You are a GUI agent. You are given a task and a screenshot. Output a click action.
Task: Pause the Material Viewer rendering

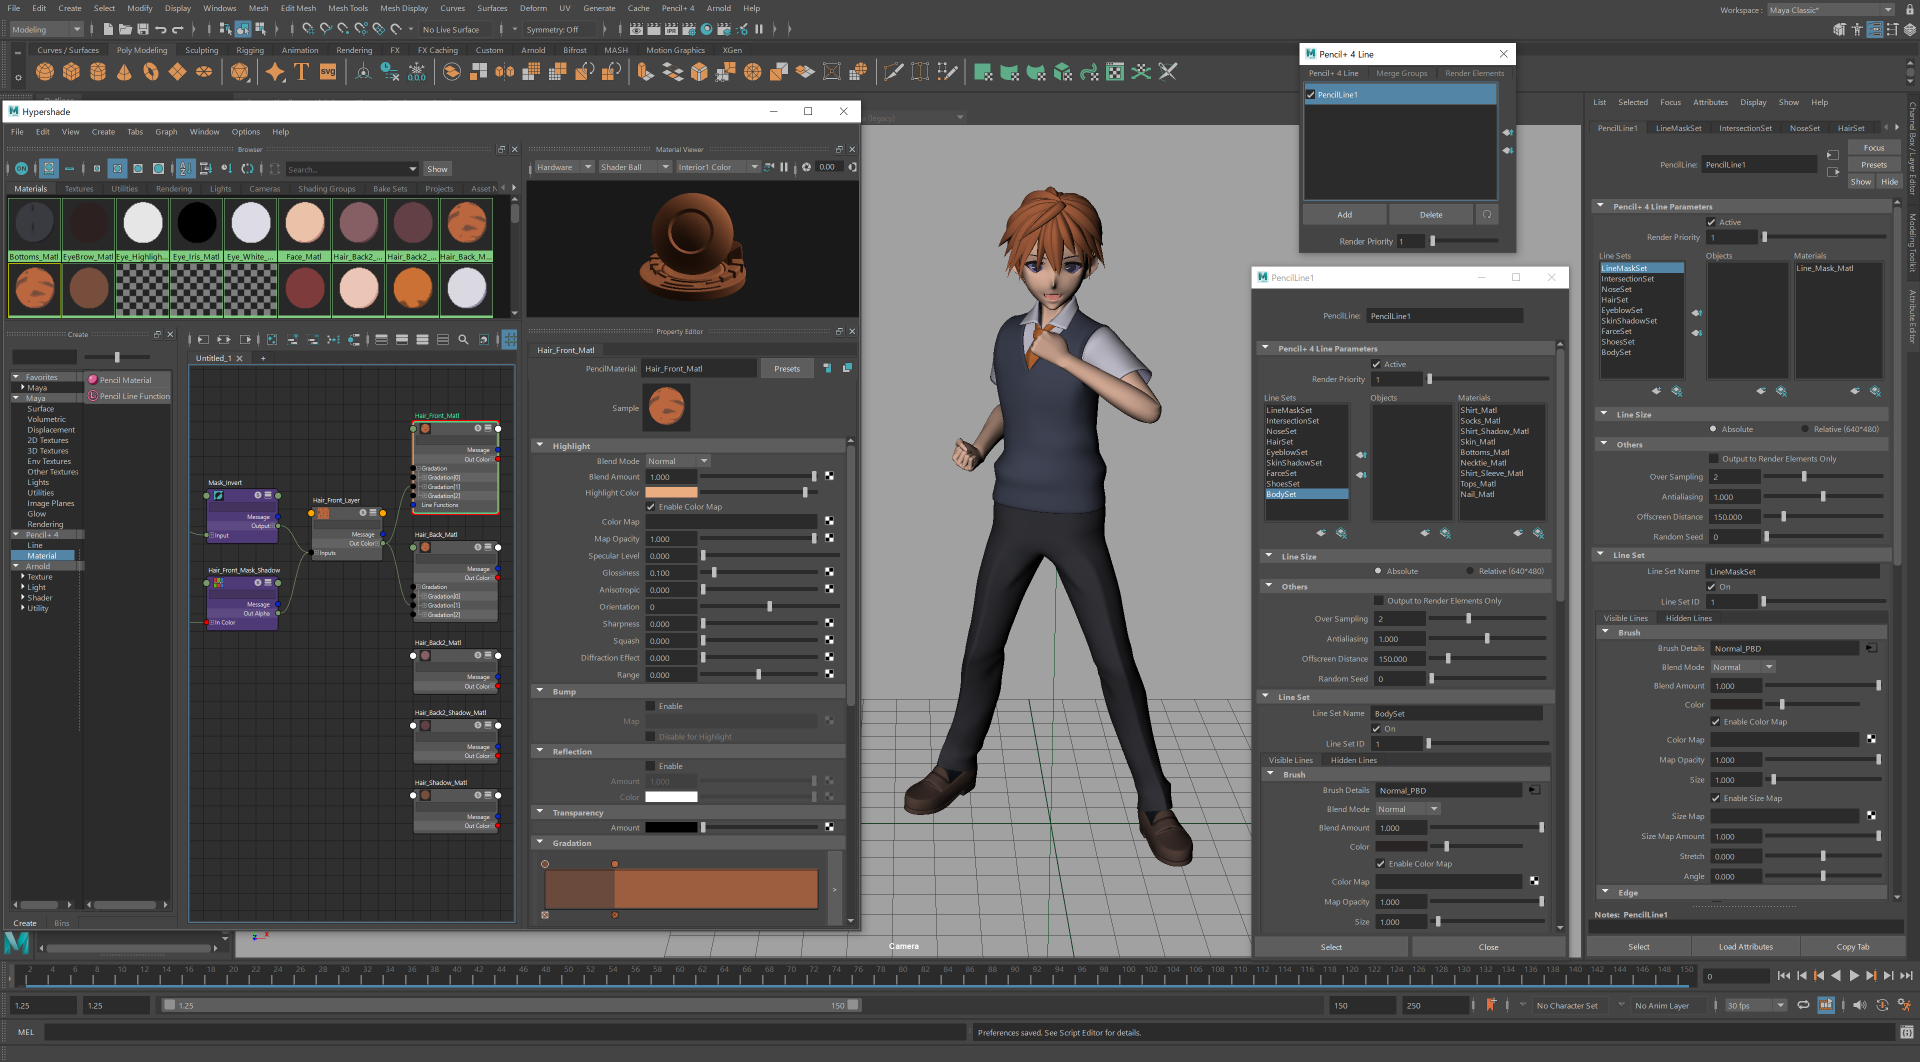coord(784,167)
